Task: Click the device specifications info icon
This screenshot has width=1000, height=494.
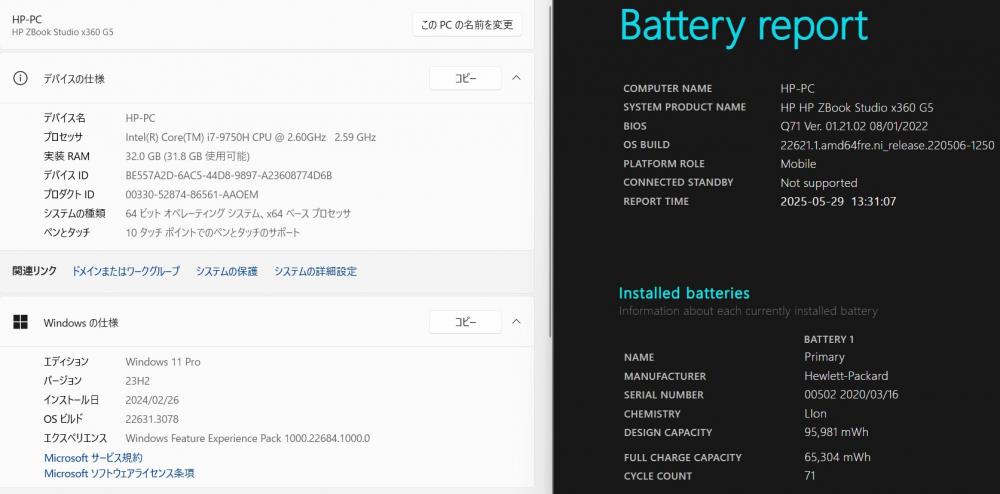Action: (x=20, y=78)
